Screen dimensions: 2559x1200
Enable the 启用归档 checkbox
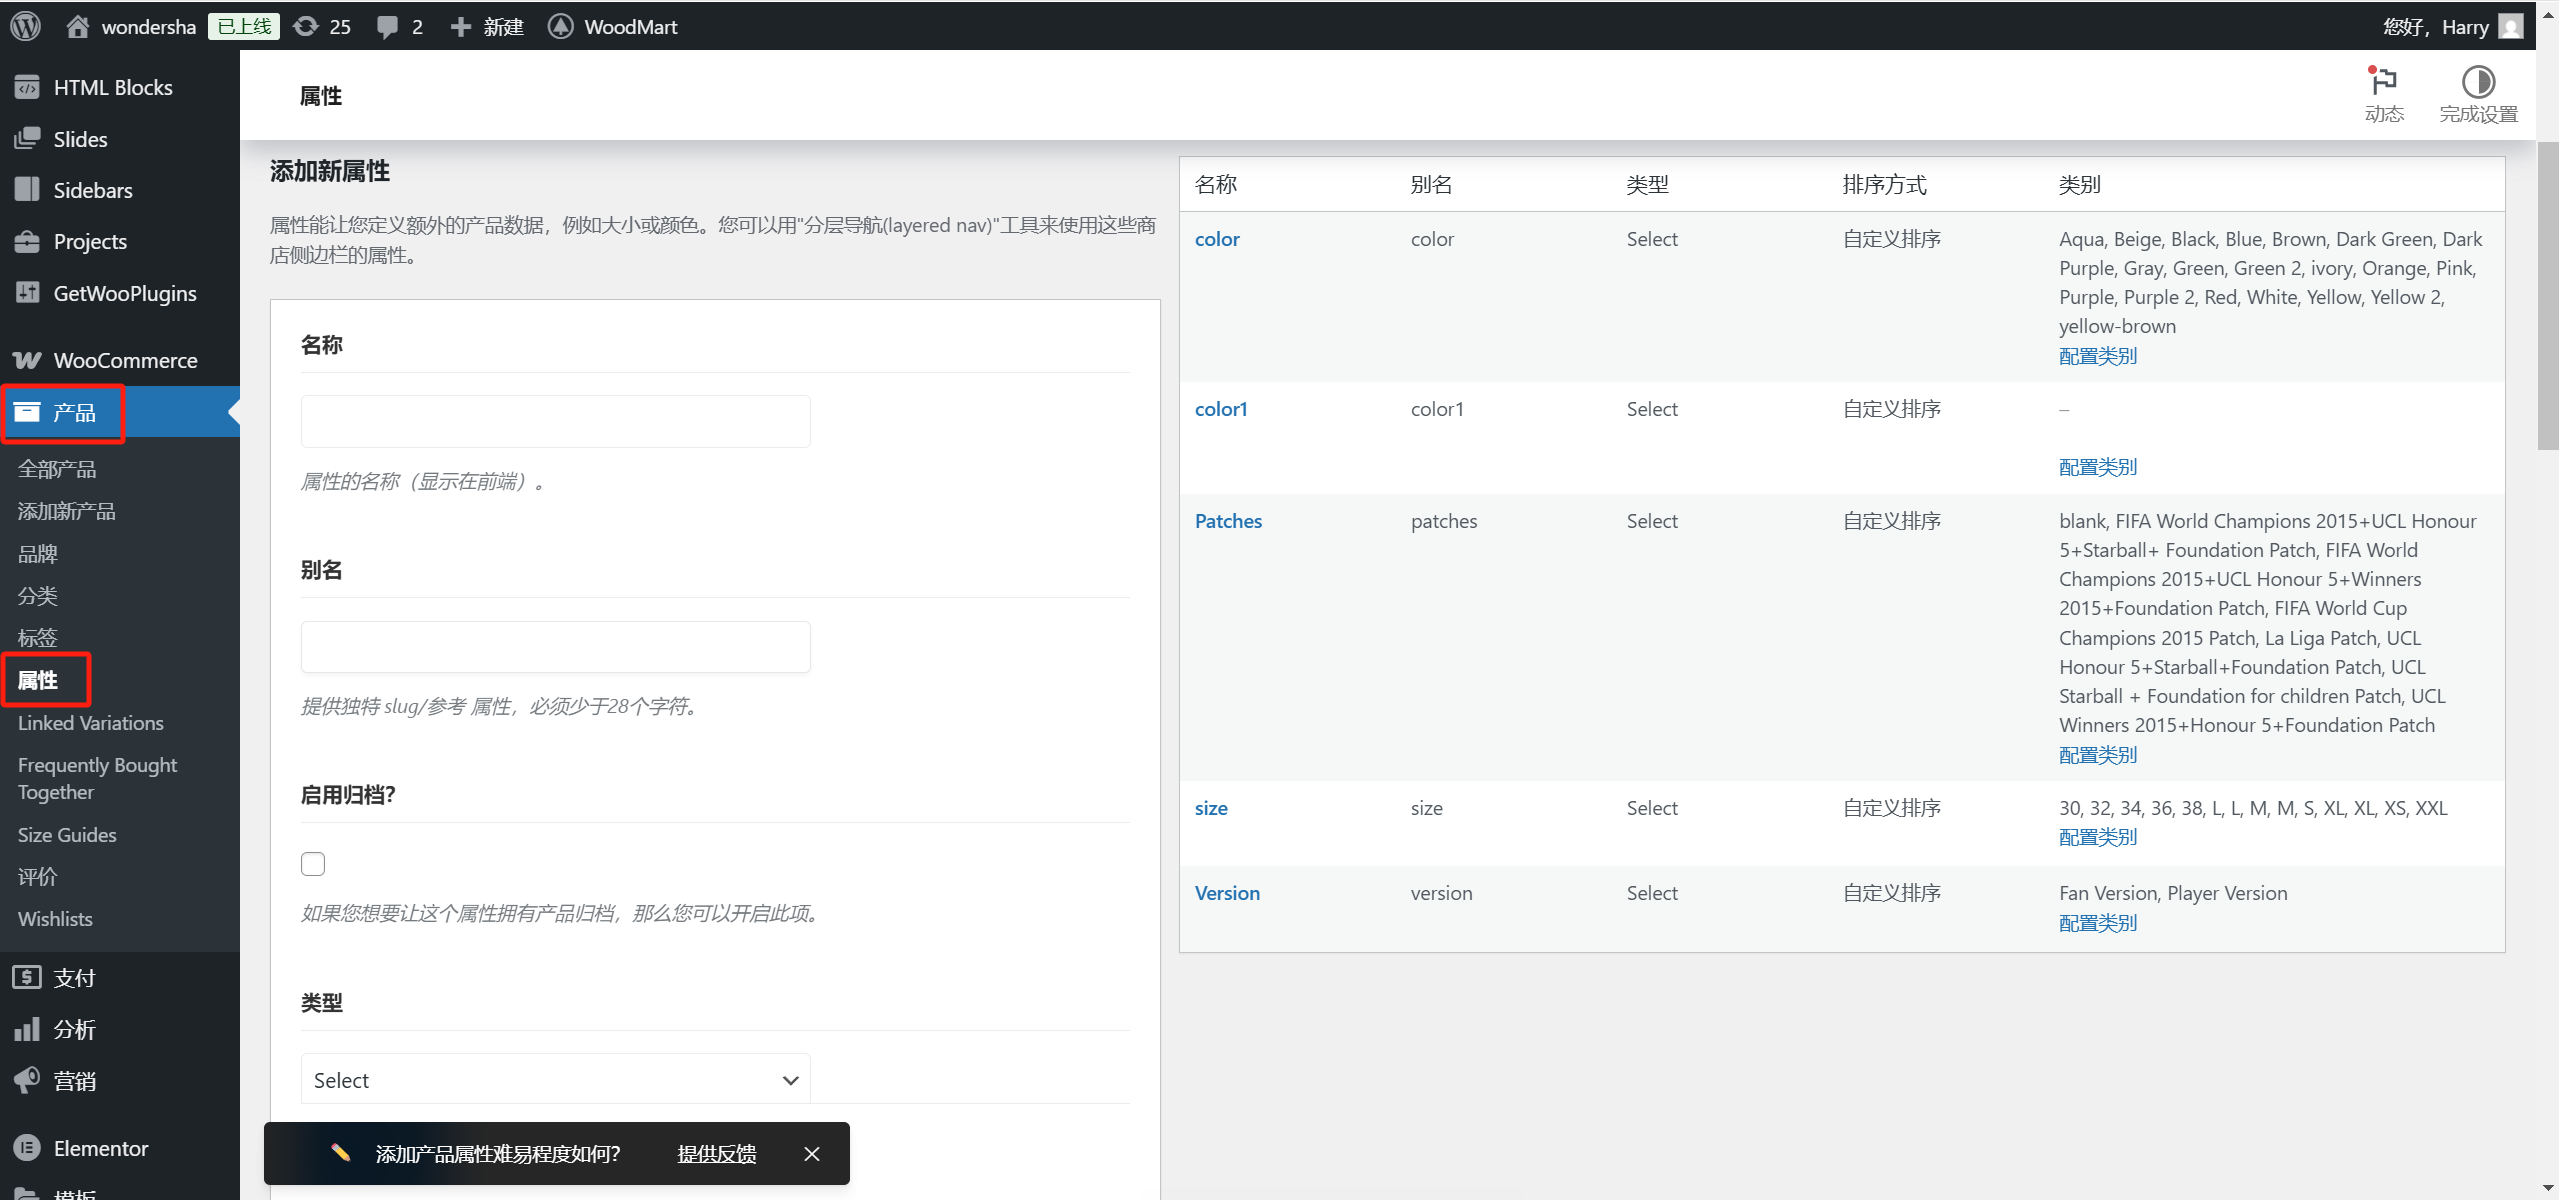pyautogui.click(x=313, y=863)
